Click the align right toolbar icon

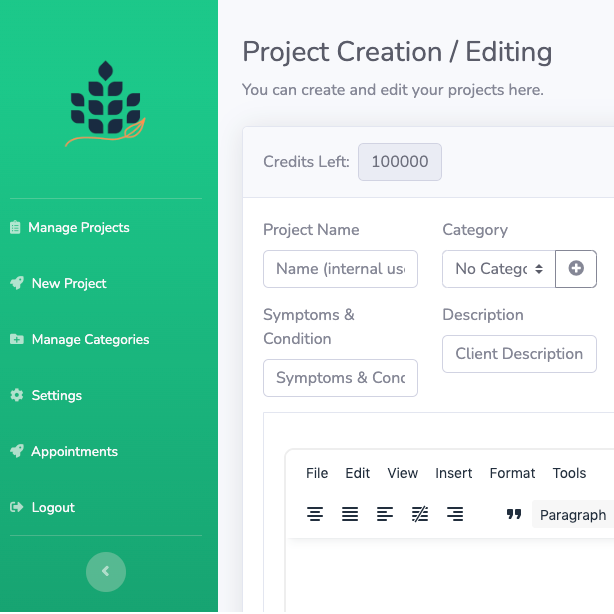pyautogui.click(x=455, y=514)
